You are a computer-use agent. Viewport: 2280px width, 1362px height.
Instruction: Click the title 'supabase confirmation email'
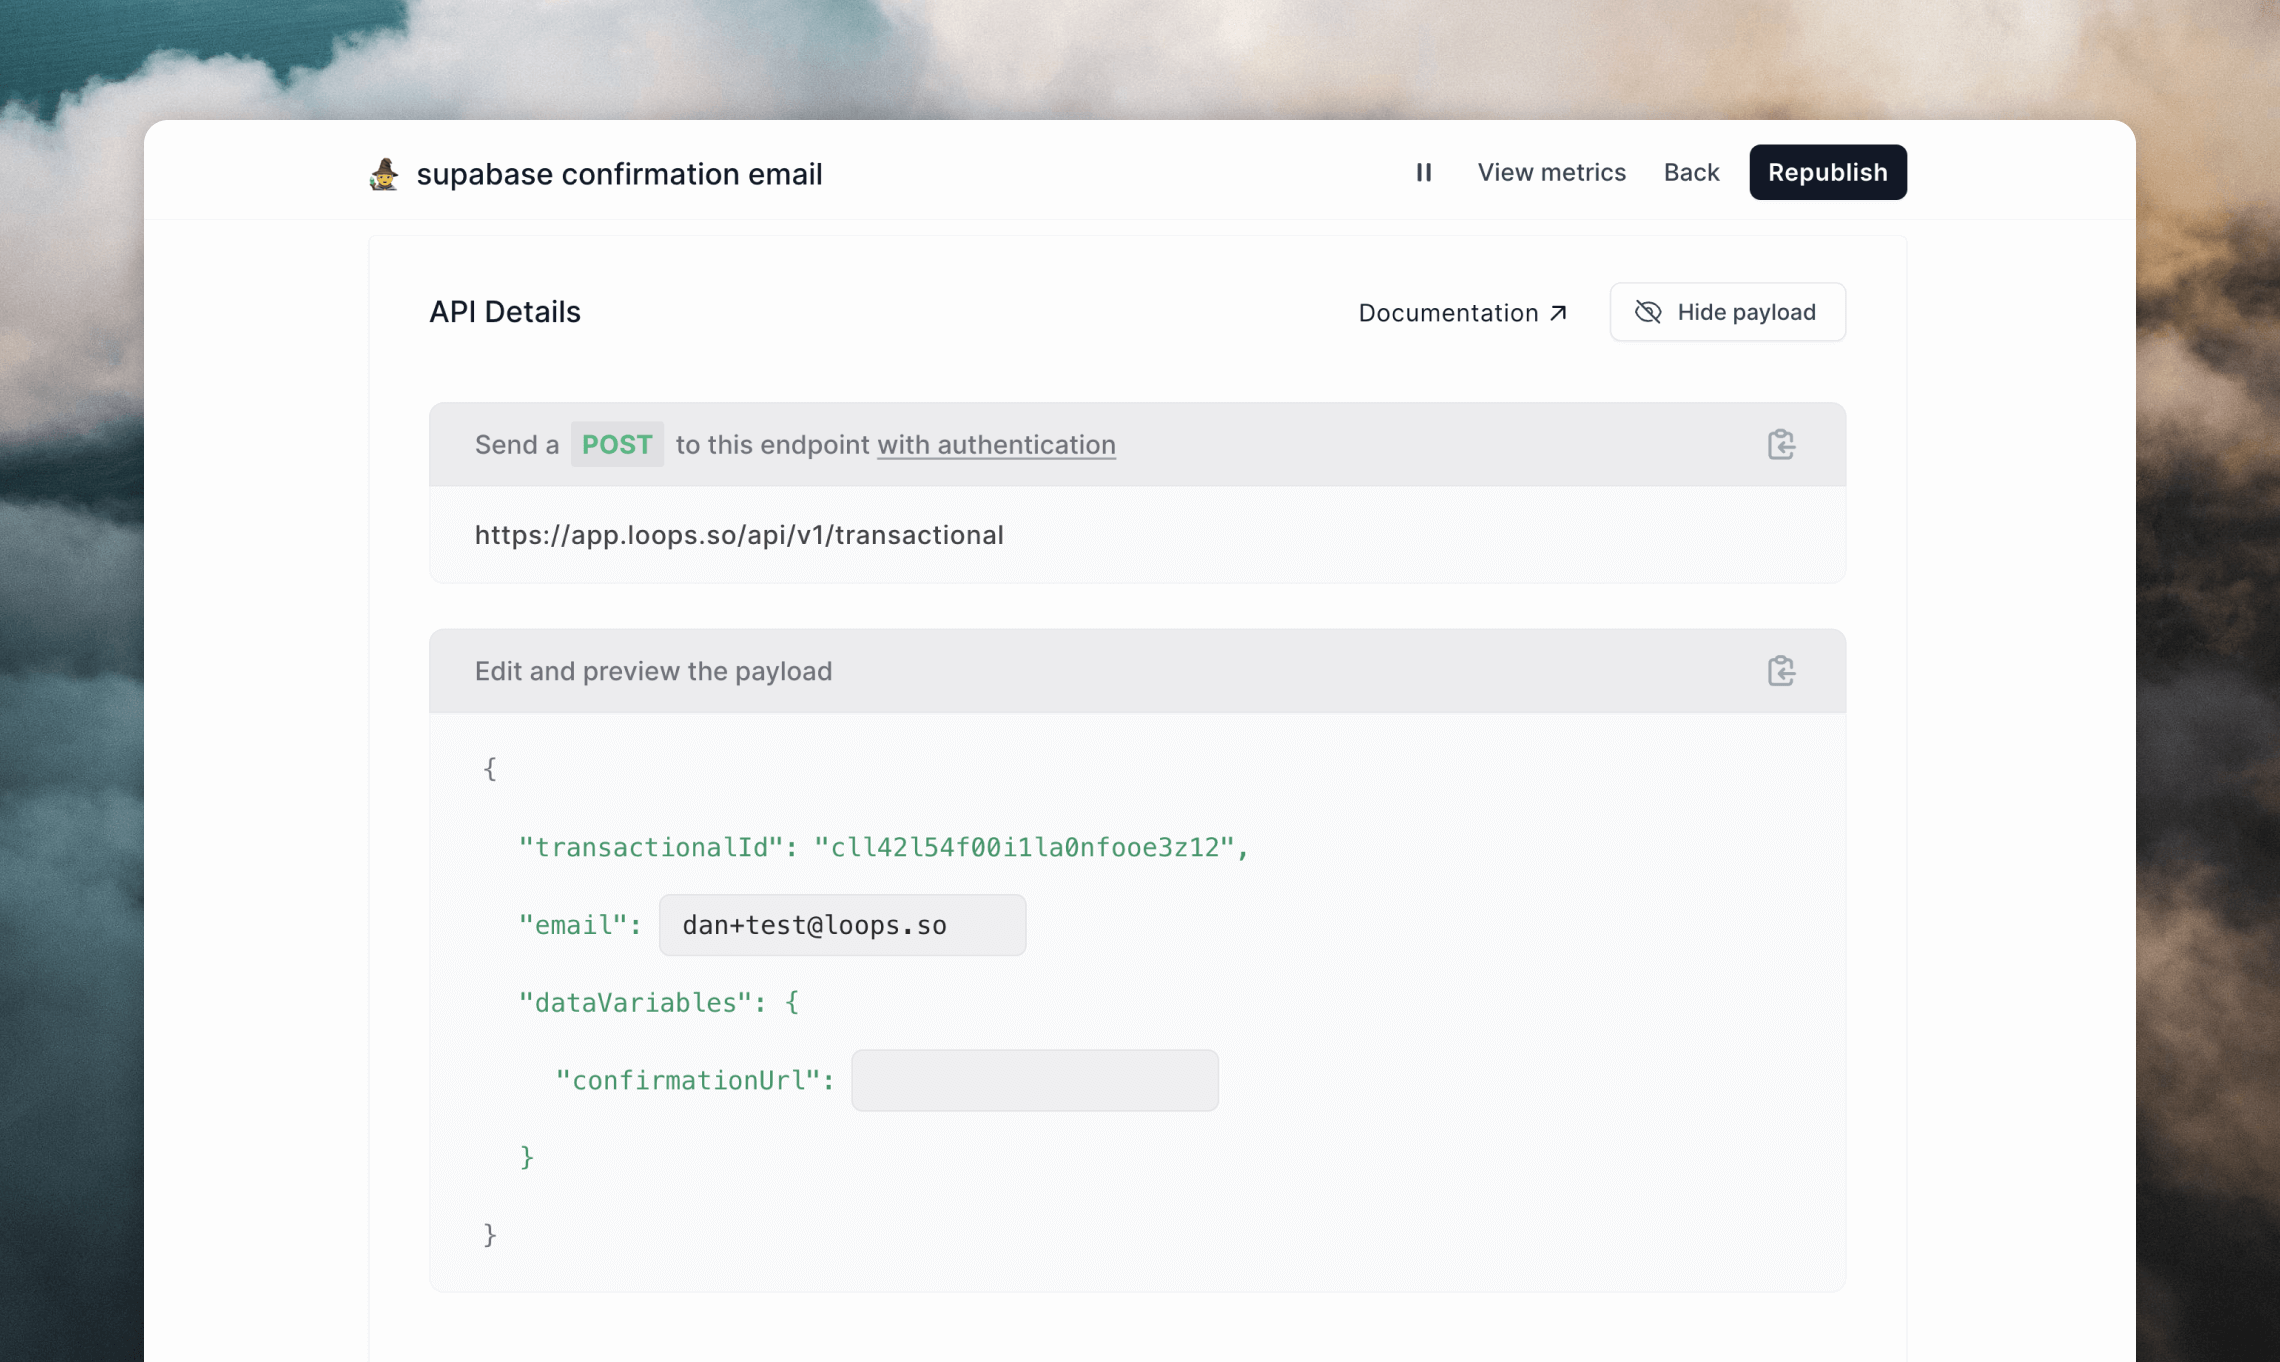(619, 174)
